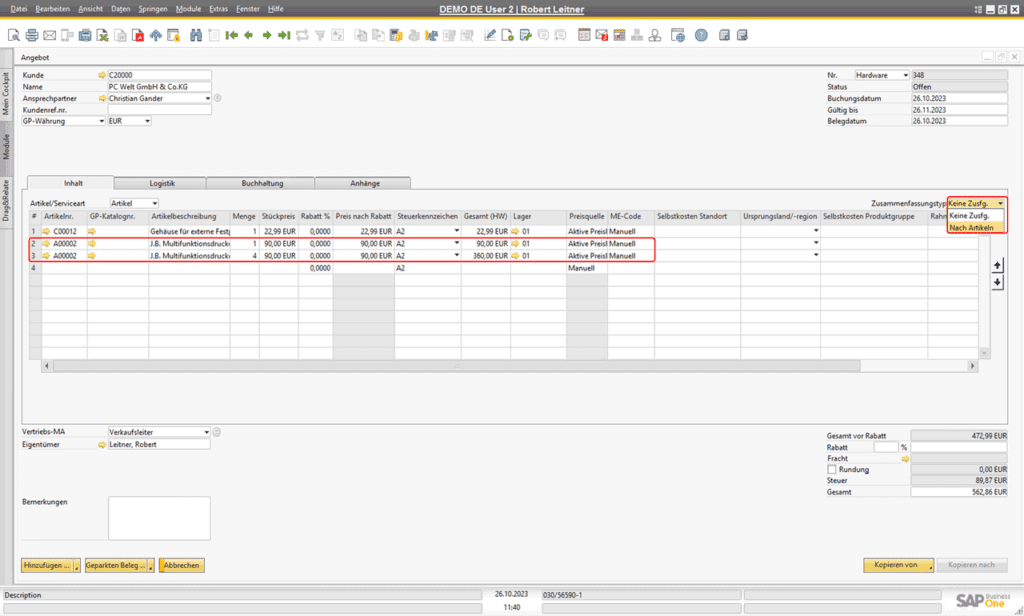Image resolution: width=1024 pixels, height=616 pixels.
Task: Choose 'Keine Zusfg.' option in open dropdown list
Action: [x=976, y=216]
